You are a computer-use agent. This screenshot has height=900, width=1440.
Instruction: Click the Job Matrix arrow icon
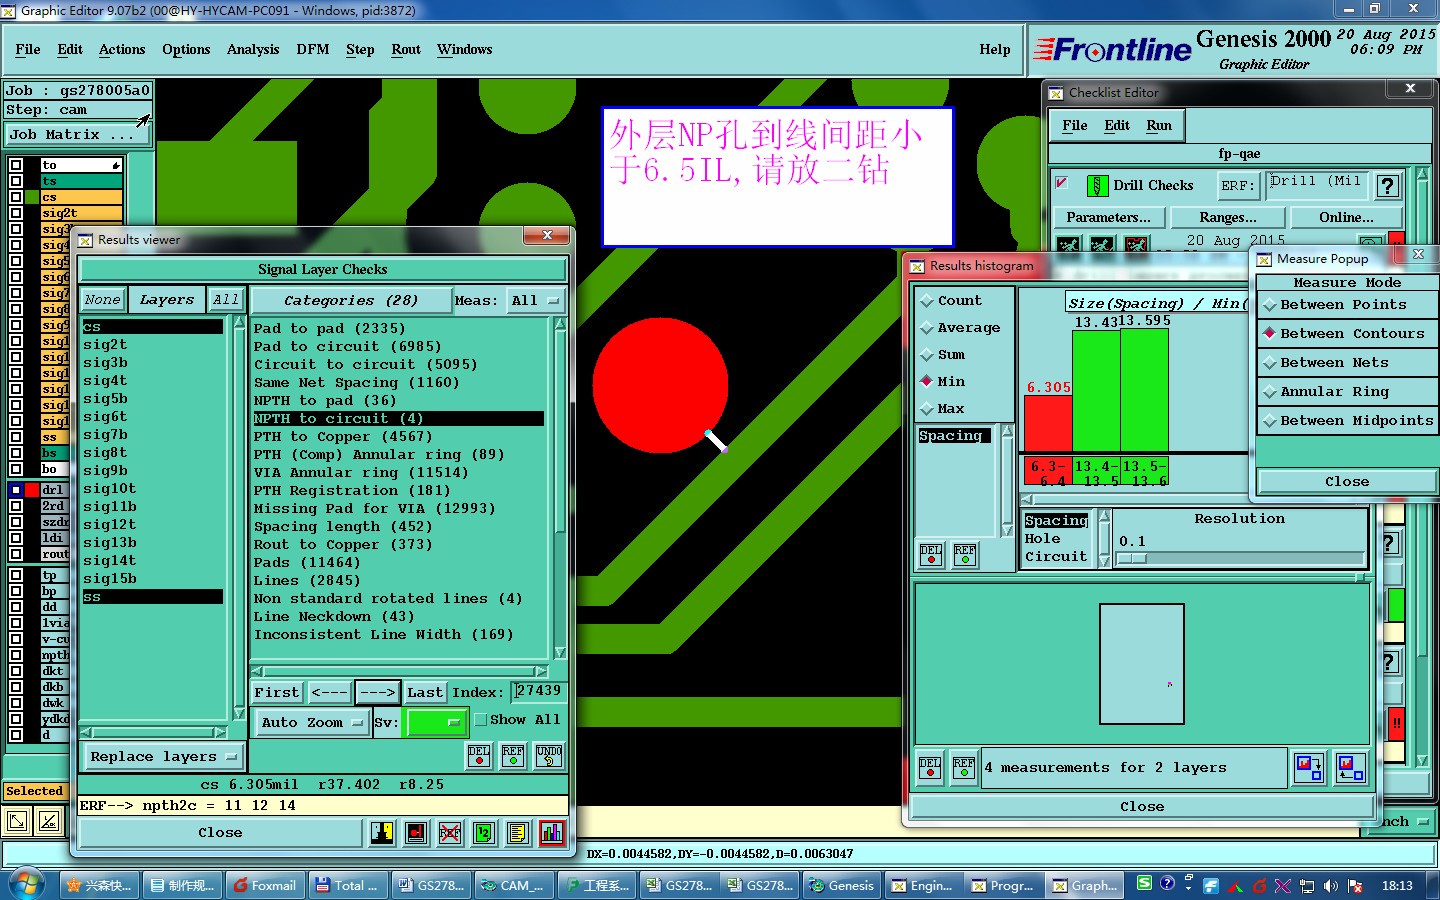coord(143,121)
